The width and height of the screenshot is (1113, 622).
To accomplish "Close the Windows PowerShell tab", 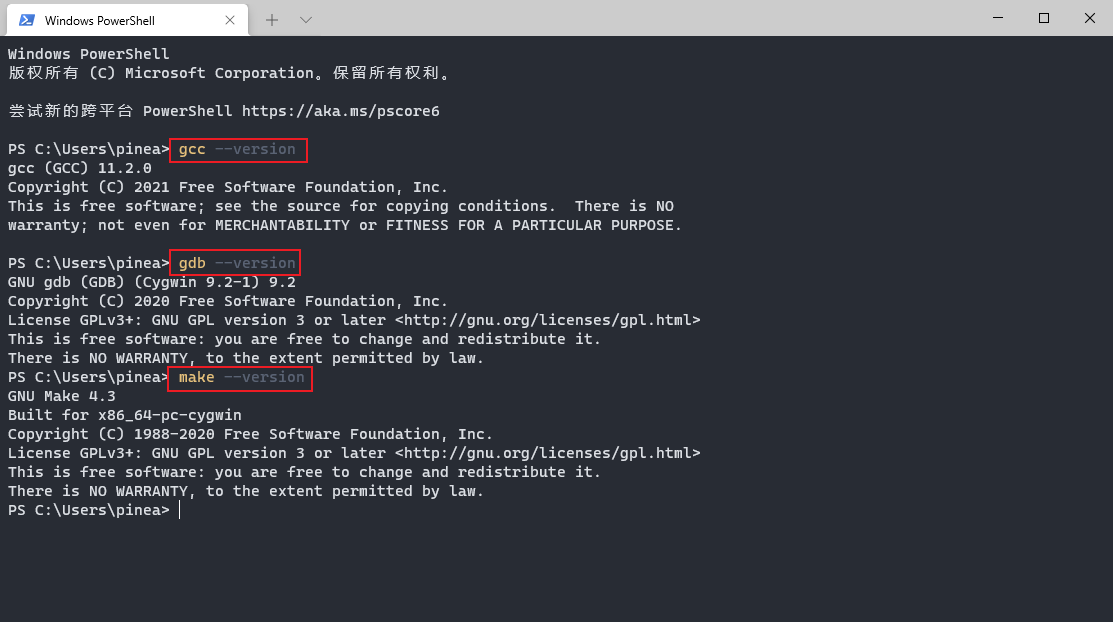I will tap(230, 19).
